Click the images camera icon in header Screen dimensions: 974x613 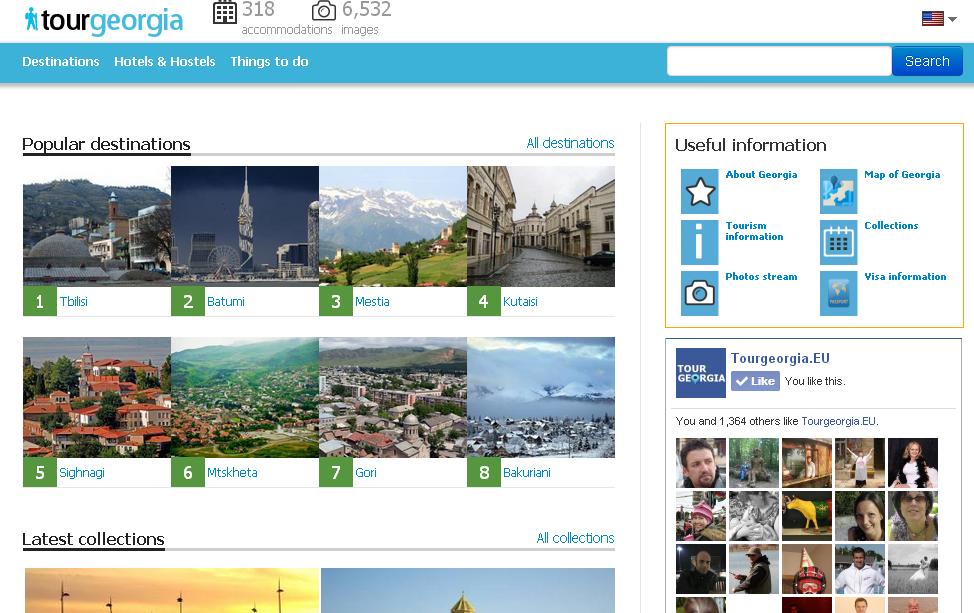(324, 11)
